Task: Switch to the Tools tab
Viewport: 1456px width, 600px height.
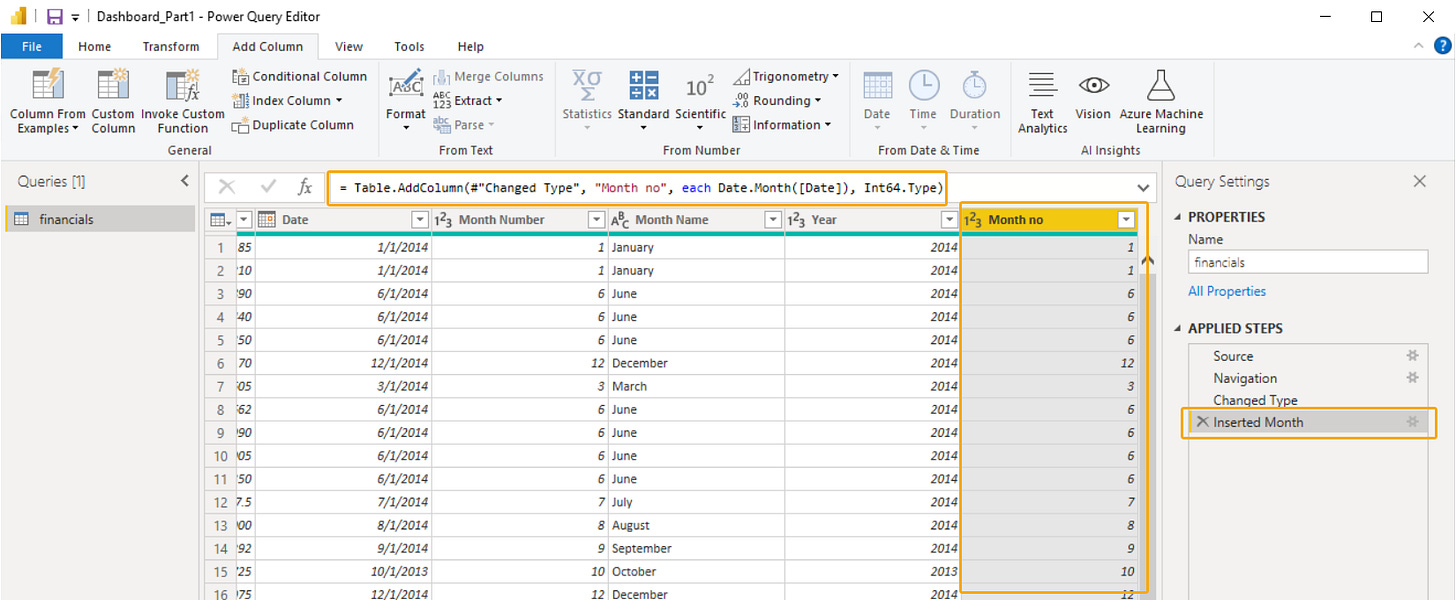Action: [x=409, y=46]
